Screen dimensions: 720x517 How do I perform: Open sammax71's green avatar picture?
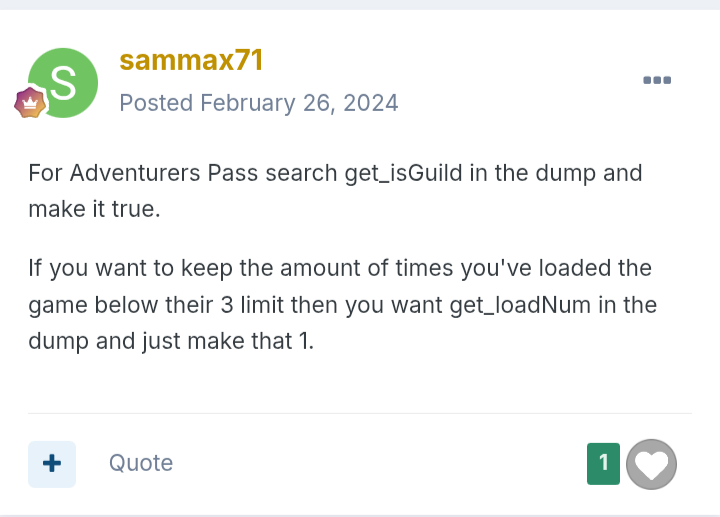click(x=63, y=82)
